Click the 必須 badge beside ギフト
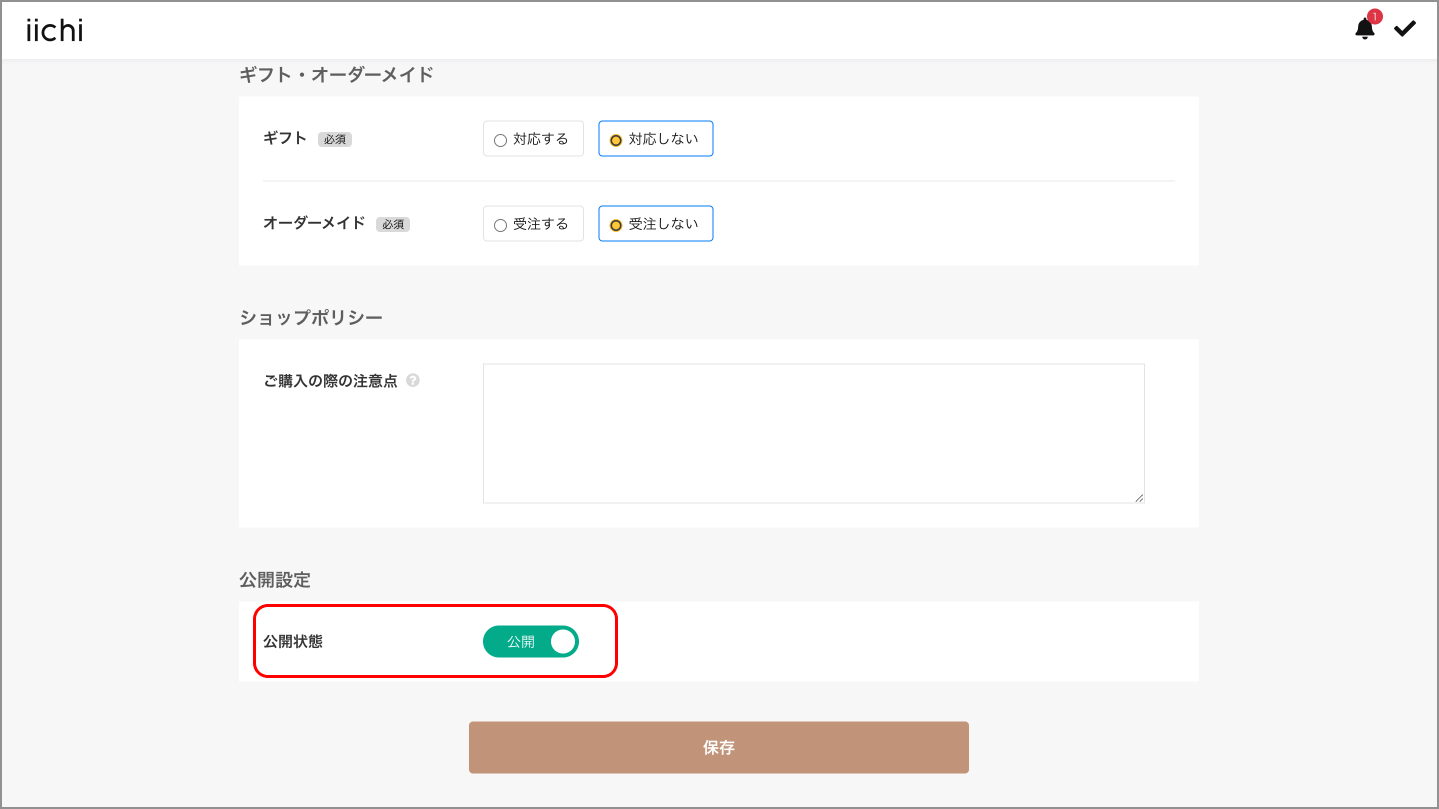This screenshot has height=809, width=1439. click(x=335, y=140)
